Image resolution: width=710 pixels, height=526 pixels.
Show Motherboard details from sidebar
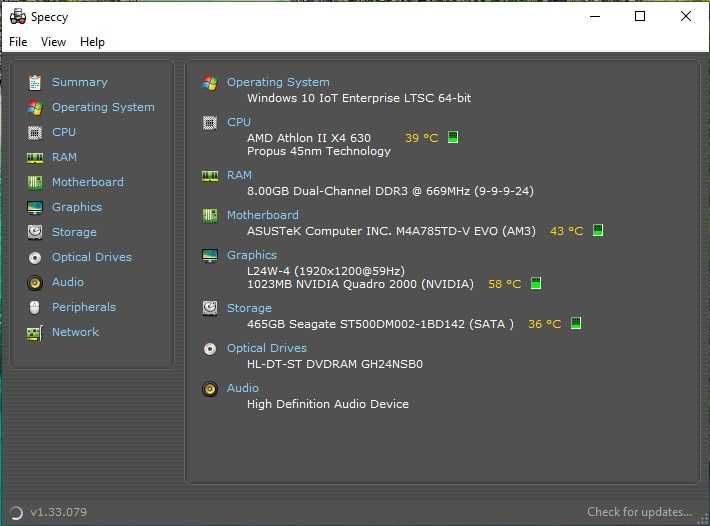(x=88, y=182)
